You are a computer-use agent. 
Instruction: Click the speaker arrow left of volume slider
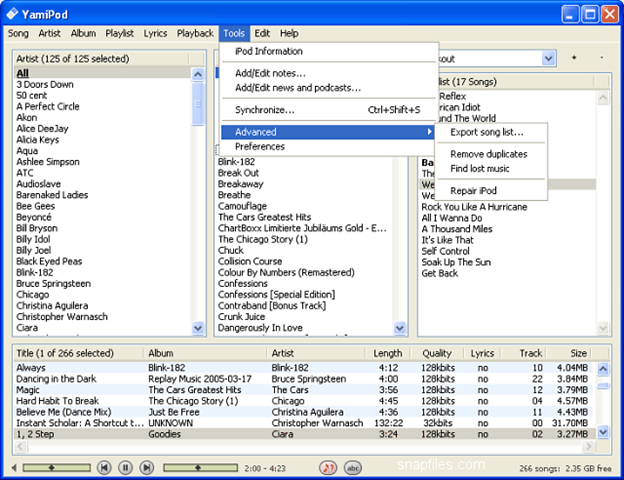(x=14, y=467)
